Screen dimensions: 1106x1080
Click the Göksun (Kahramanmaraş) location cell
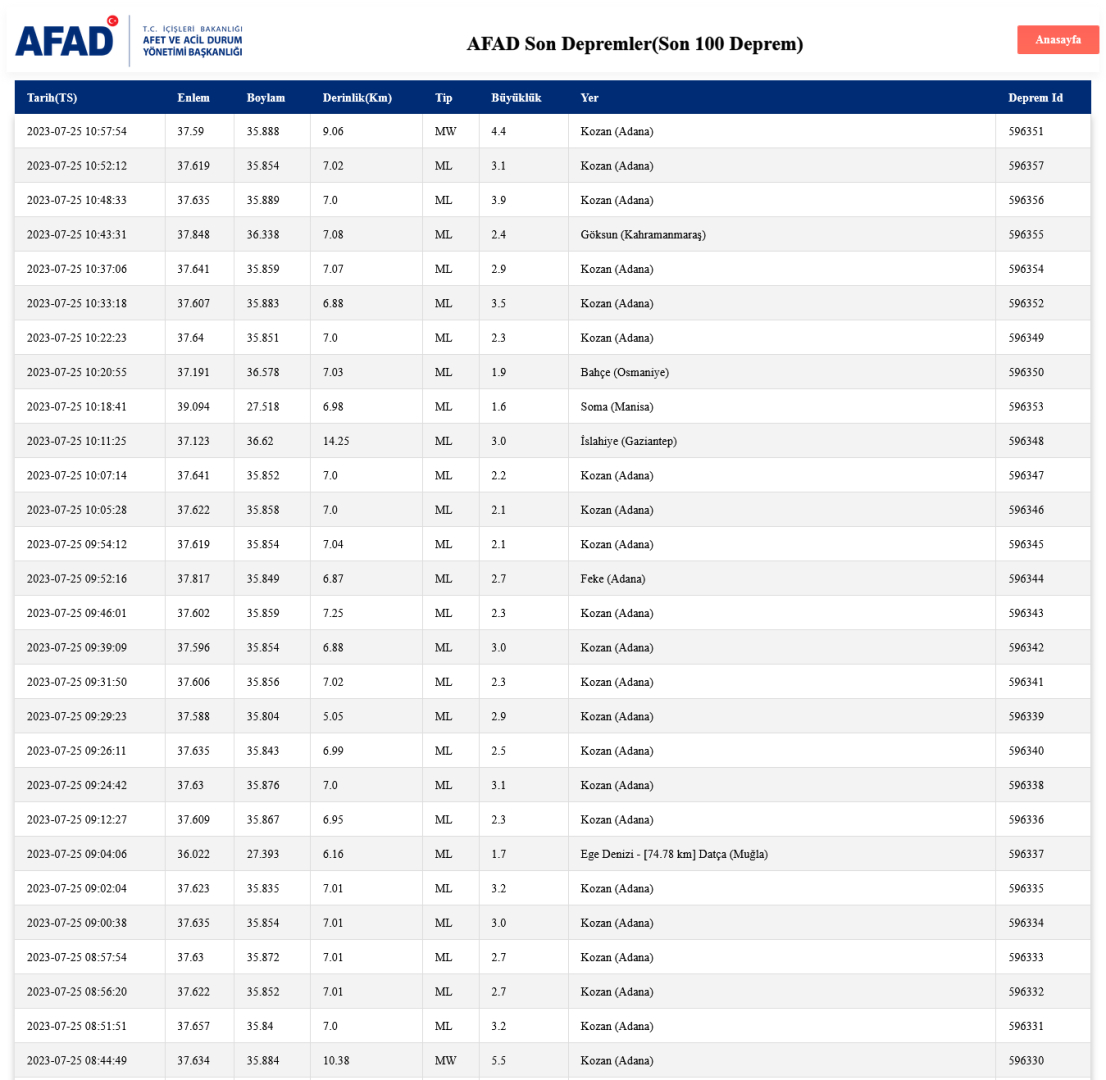point(643,235)
